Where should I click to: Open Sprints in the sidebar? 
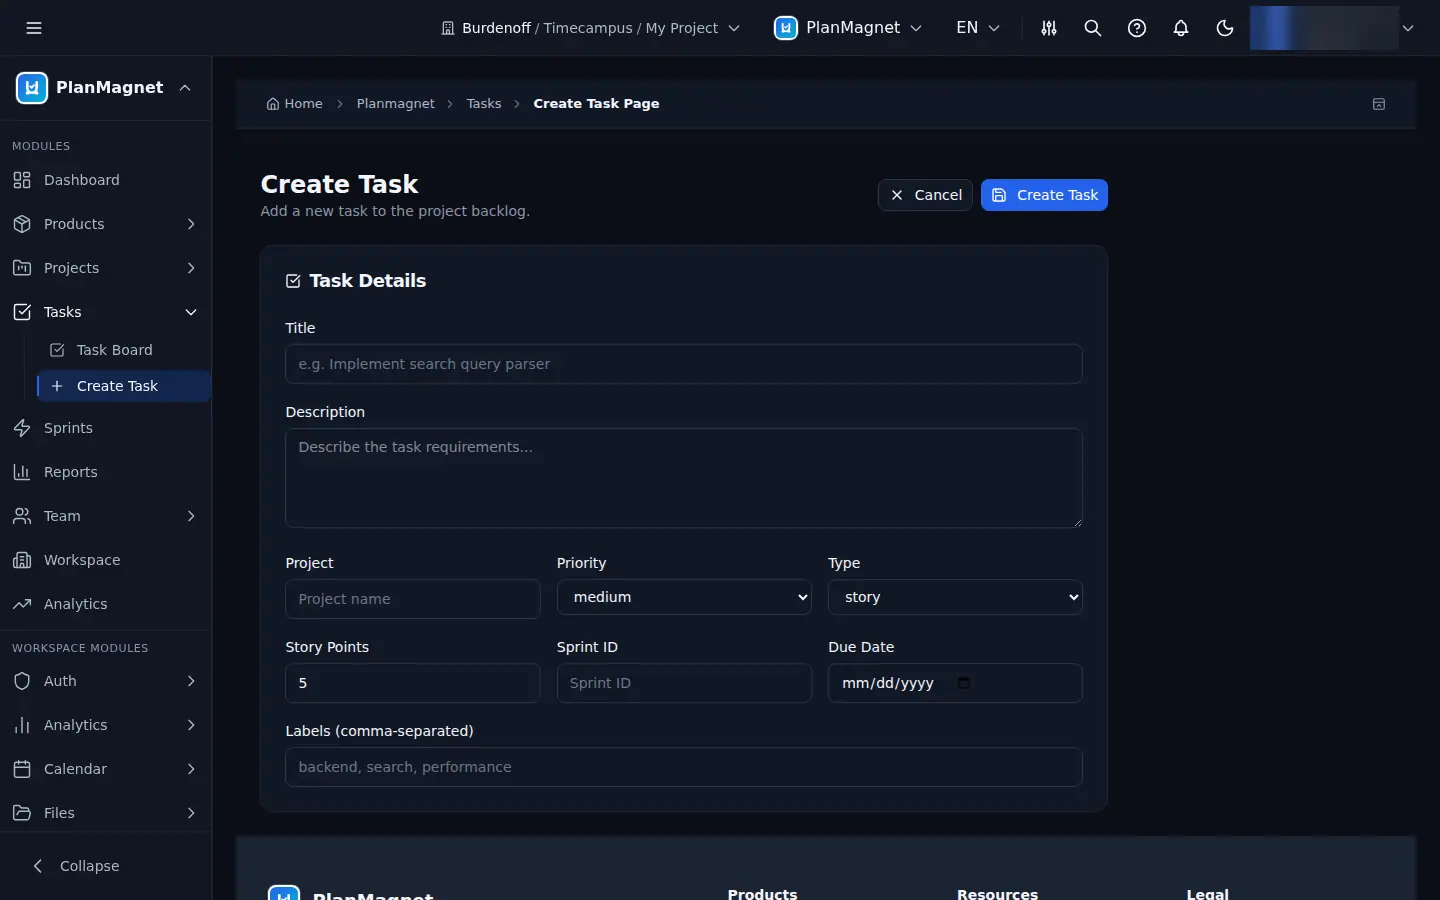coord(105,428)
